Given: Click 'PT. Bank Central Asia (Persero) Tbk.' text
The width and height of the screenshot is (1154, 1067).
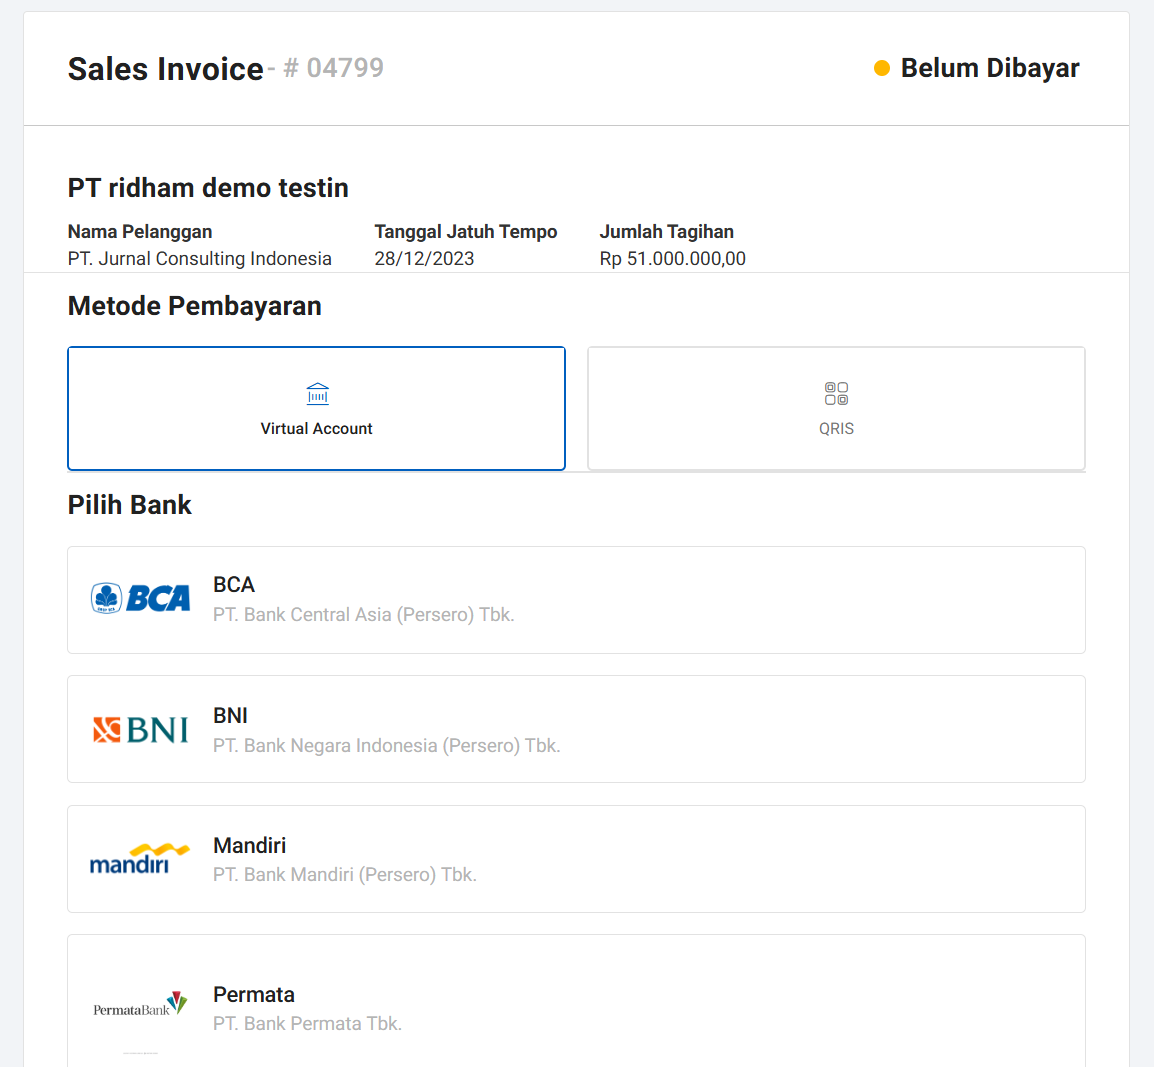Looking at the screenshot, I should pos(363,615).
